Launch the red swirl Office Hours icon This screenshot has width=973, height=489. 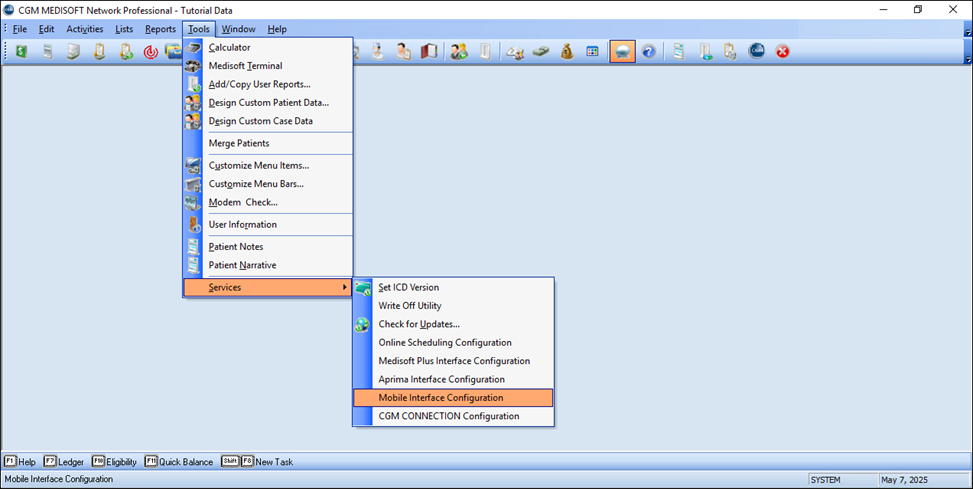pos(151,52)
